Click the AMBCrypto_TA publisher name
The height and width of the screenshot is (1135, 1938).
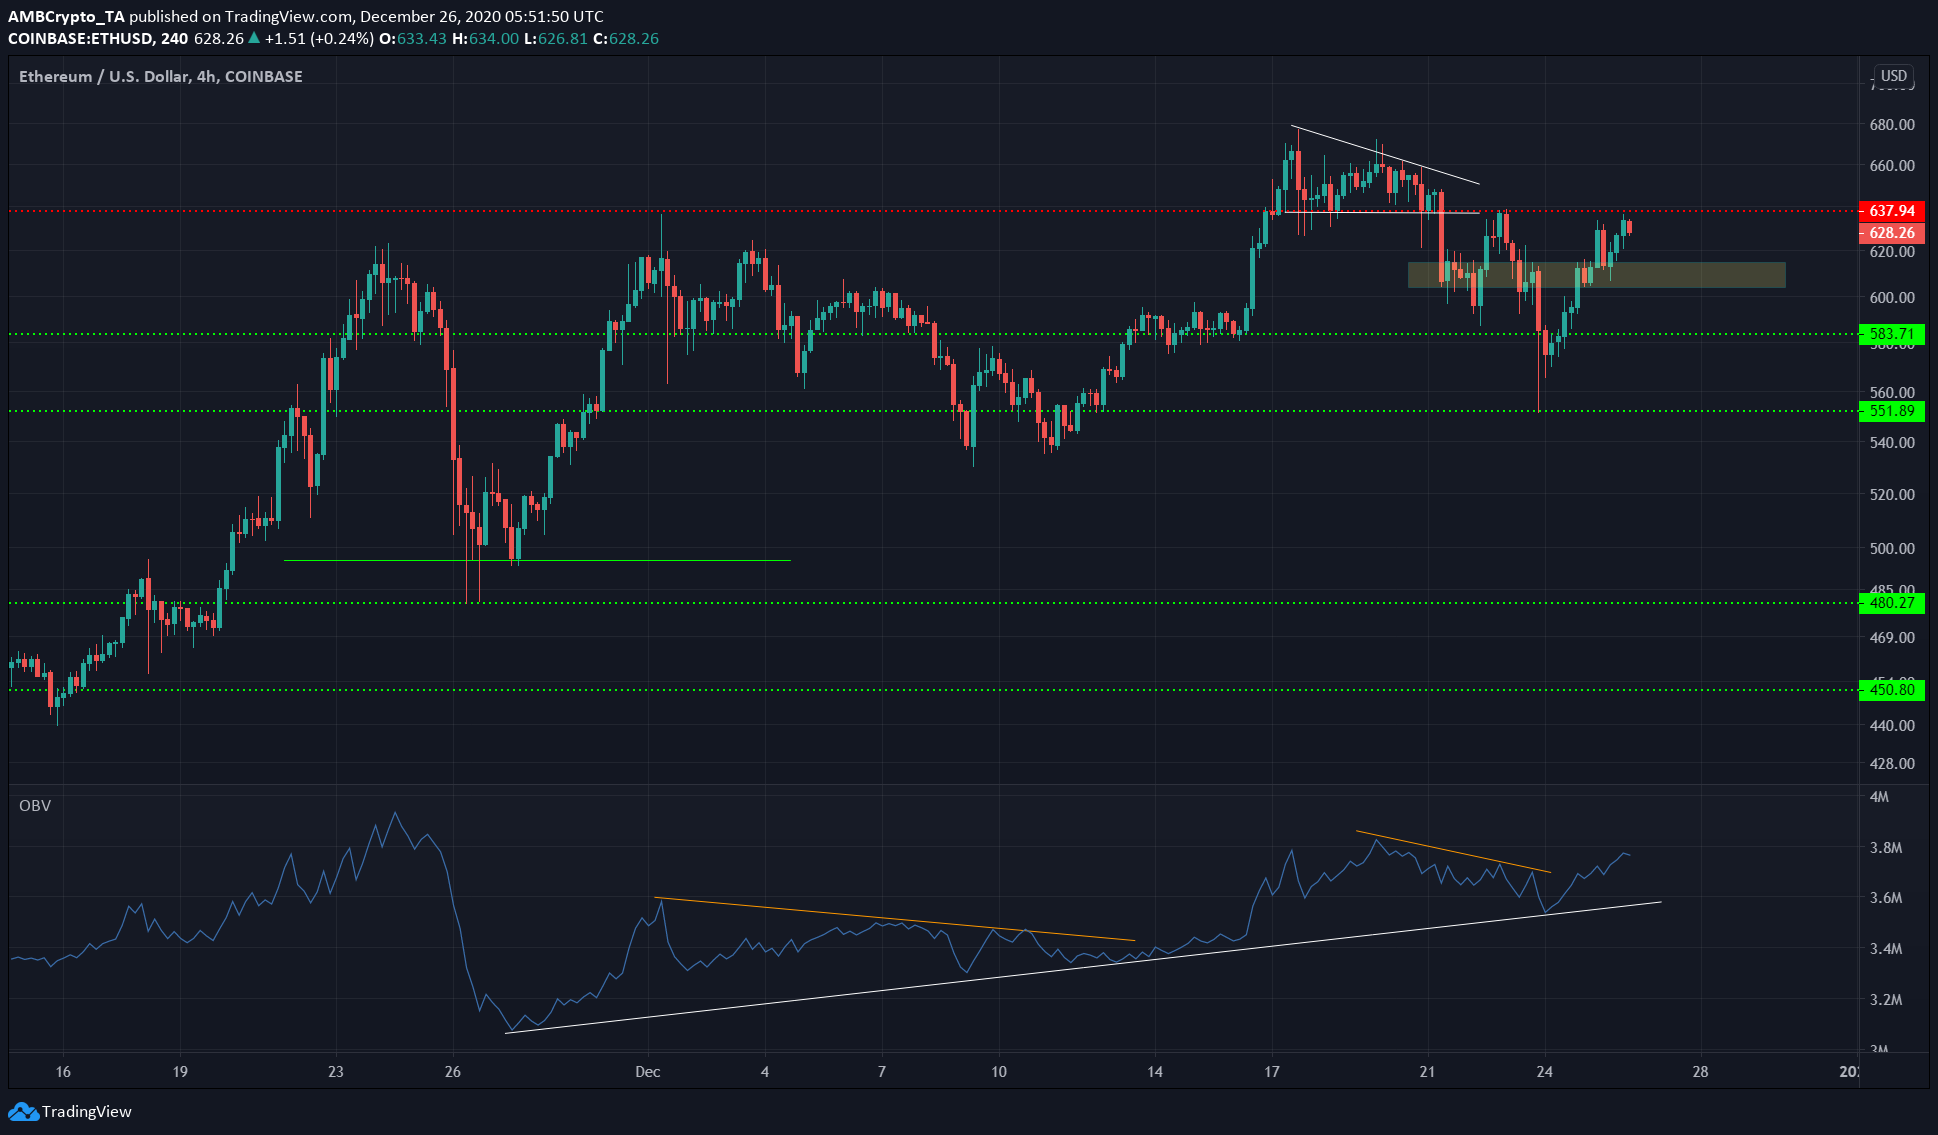(x=66, y=17)
